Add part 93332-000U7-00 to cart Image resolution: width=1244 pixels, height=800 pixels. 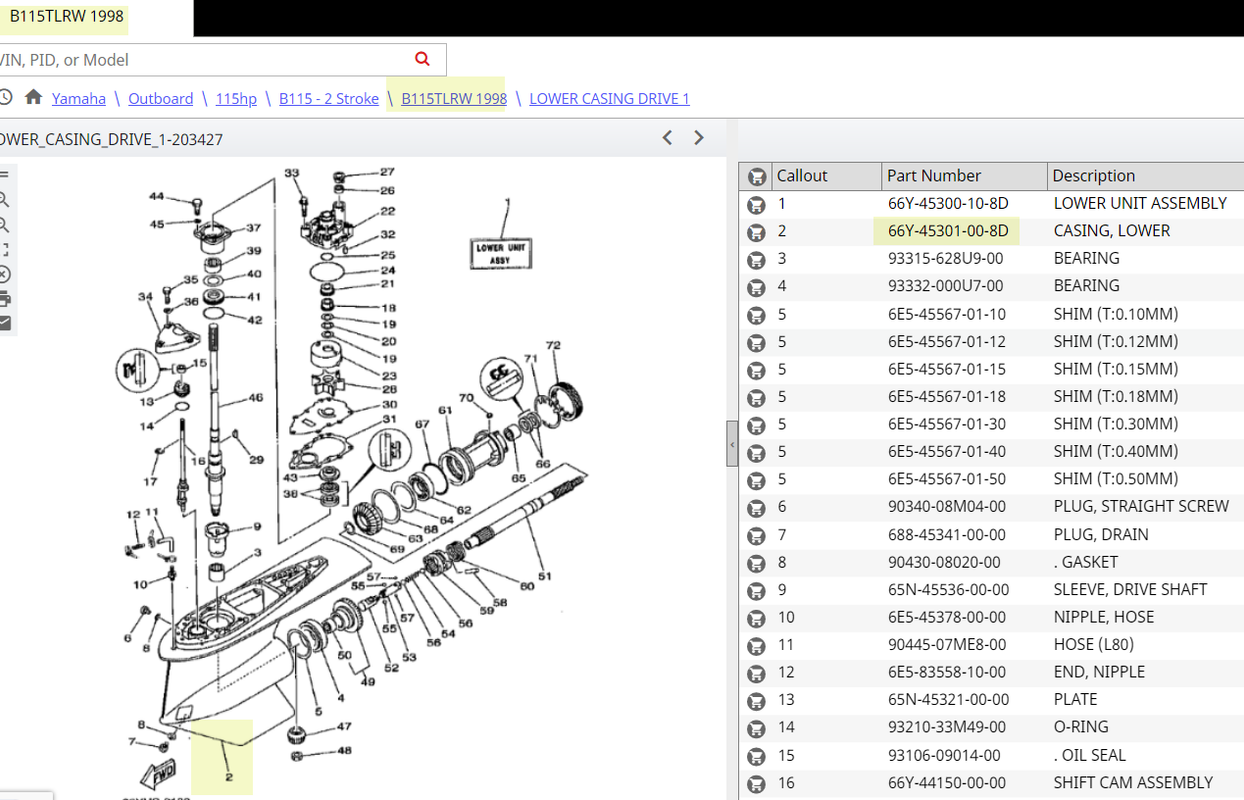coord(757,287)
